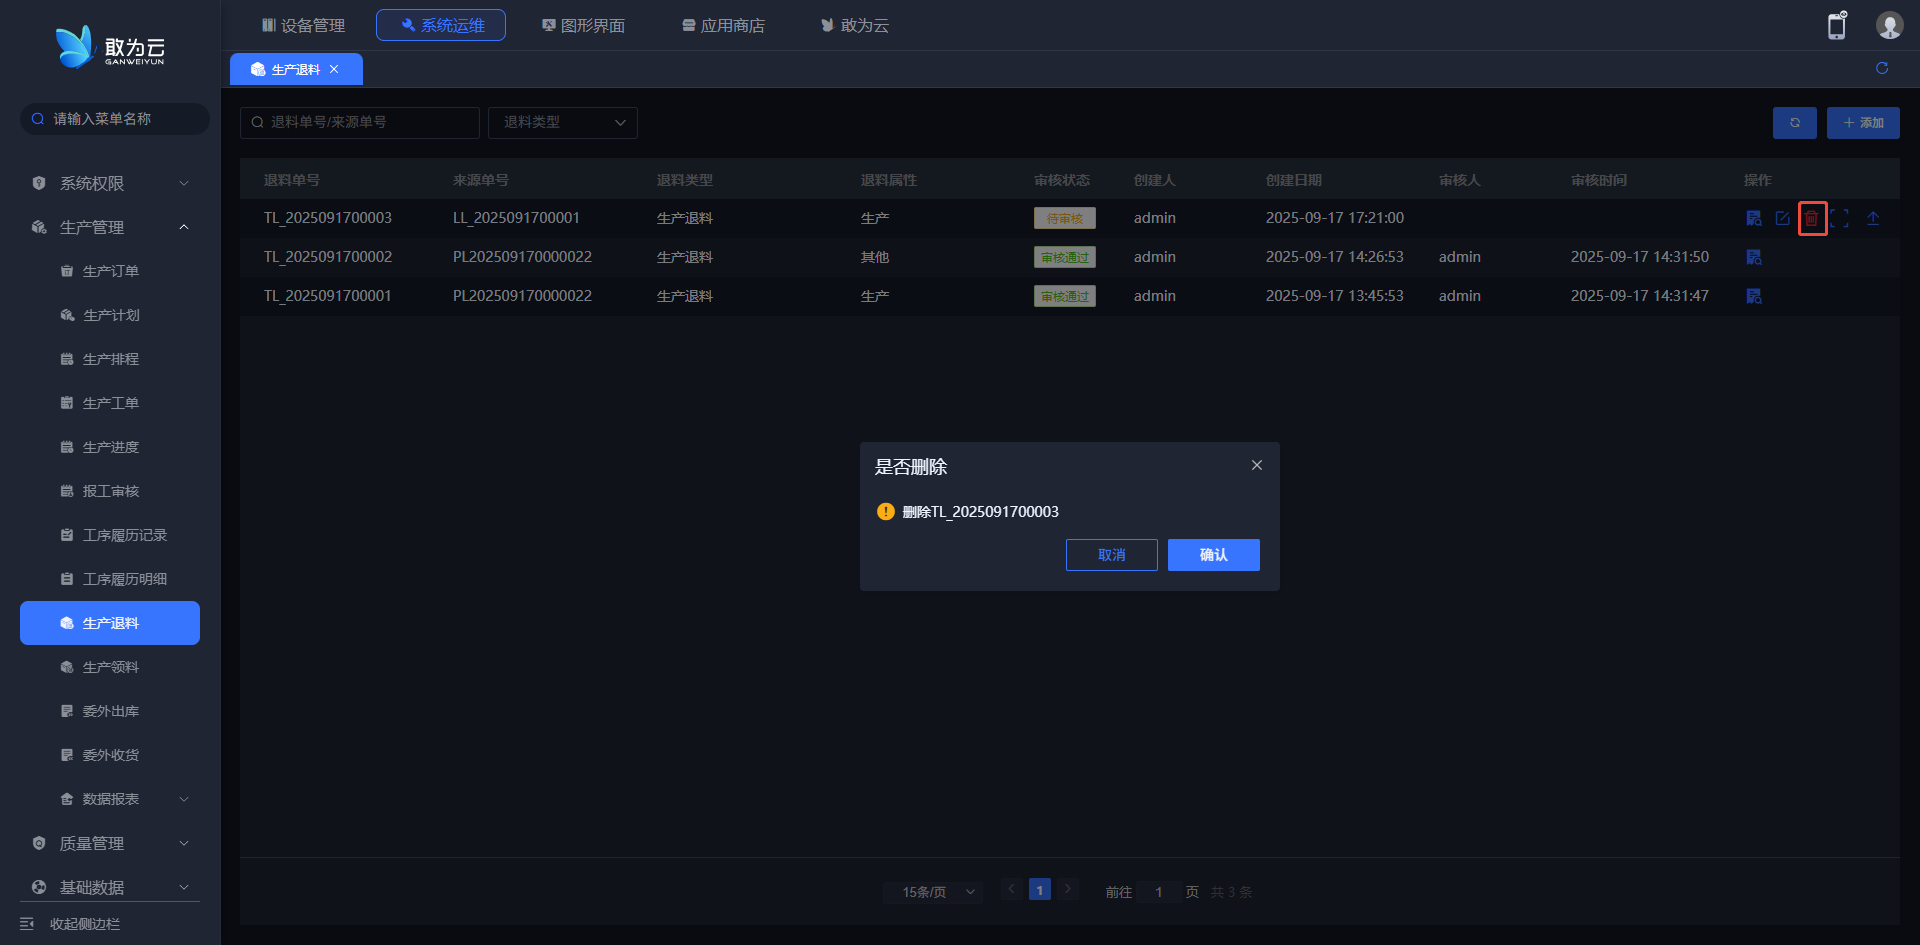
Task: Open the mobile device icon in the top bar
Action: (1836, 26)
